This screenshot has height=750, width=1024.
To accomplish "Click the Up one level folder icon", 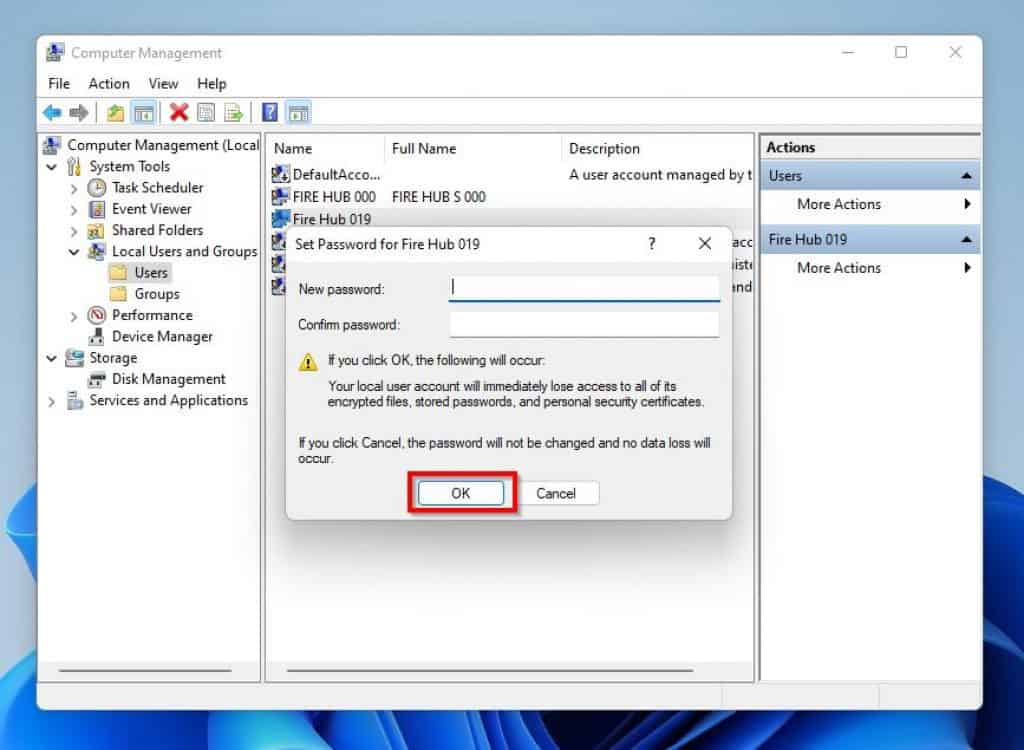I will coord(116,113).
